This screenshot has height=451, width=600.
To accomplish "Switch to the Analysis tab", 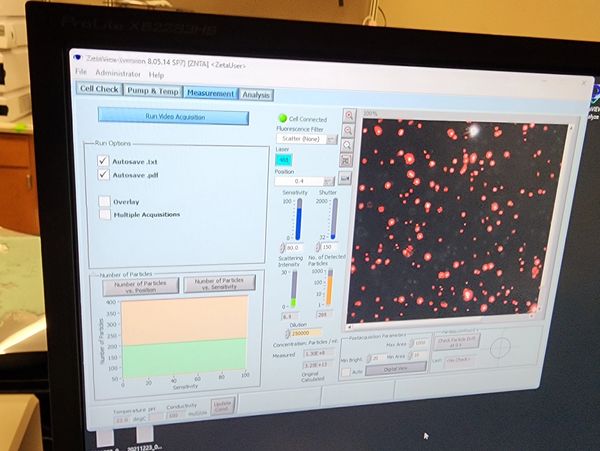I will click(256, 94).
